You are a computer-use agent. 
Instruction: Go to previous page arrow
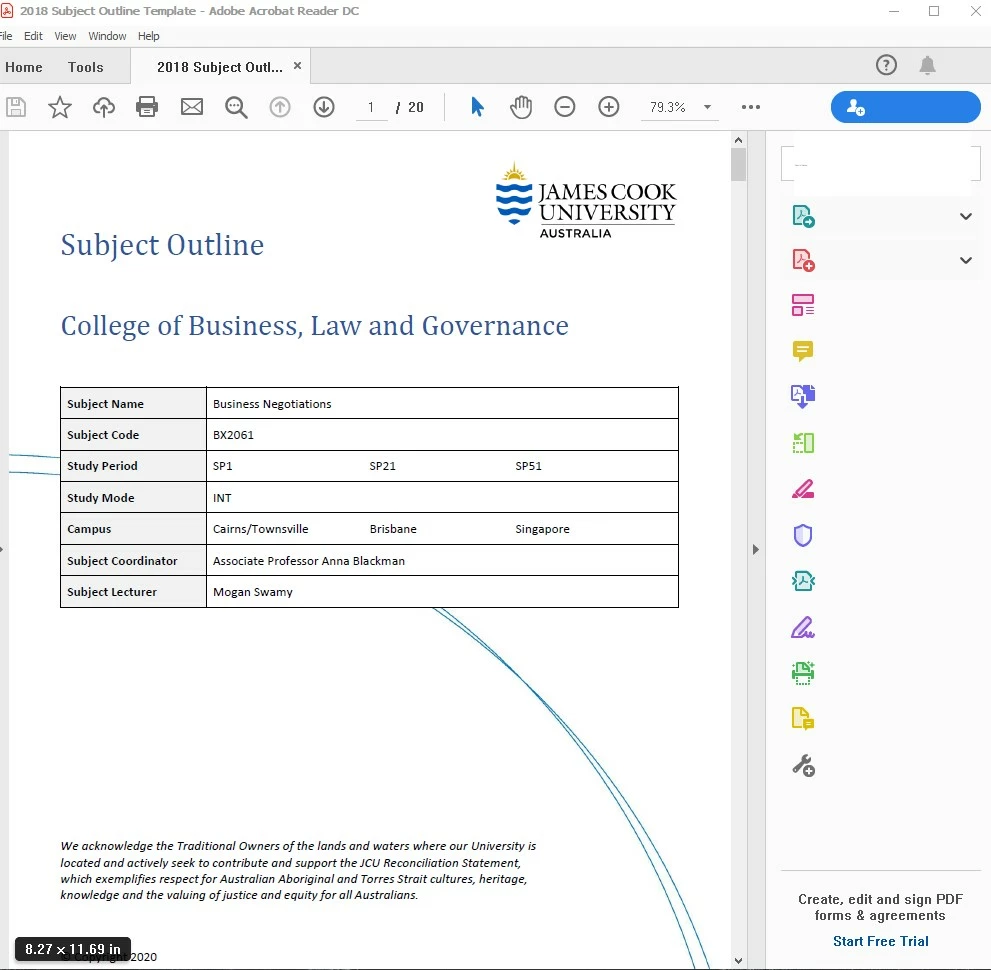point(280,107)
